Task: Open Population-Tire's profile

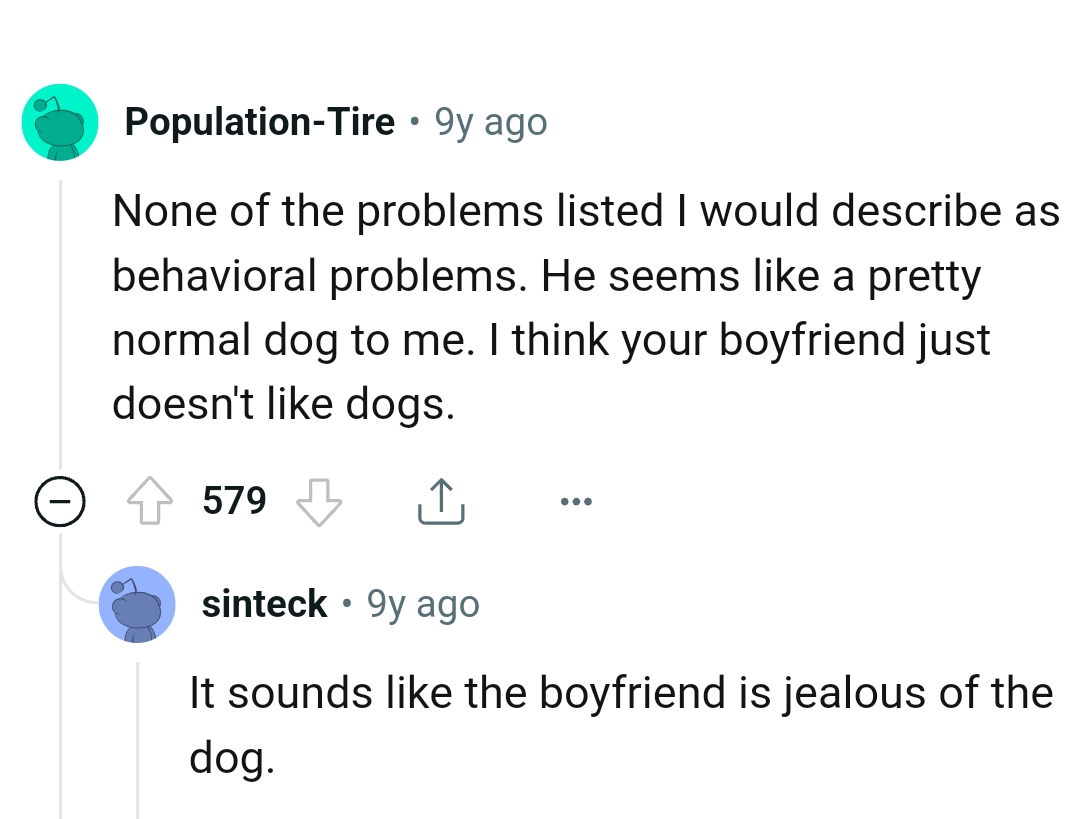Action: (260, 121)
